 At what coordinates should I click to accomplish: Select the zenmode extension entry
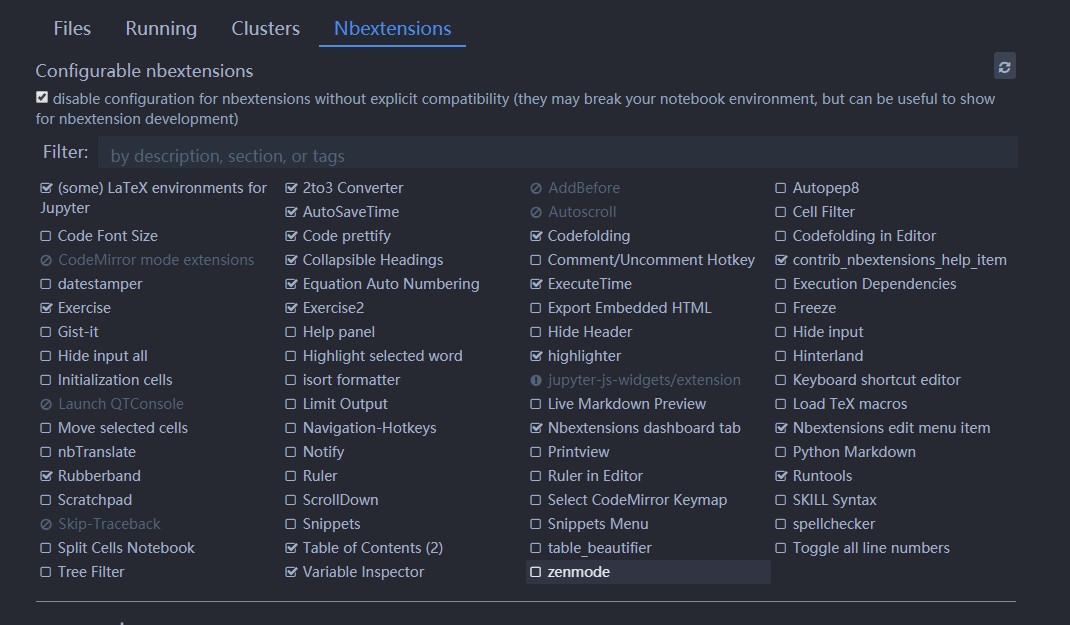tap(578, 572)
